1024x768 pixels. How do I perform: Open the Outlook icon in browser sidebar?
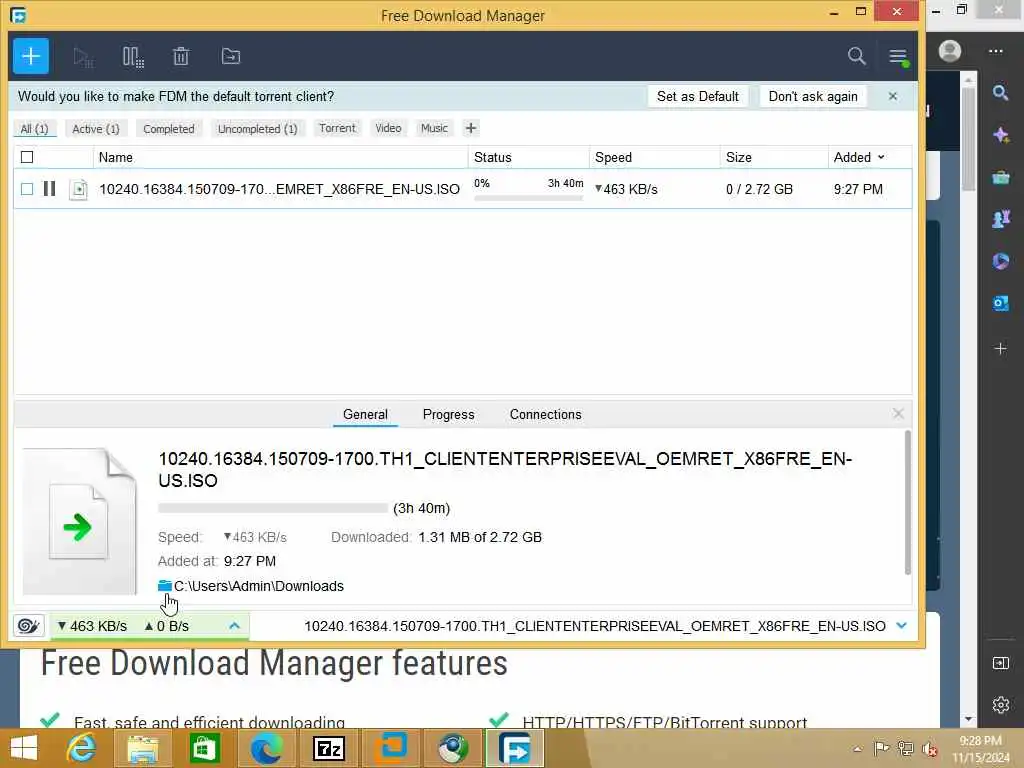click(1000, 303)
